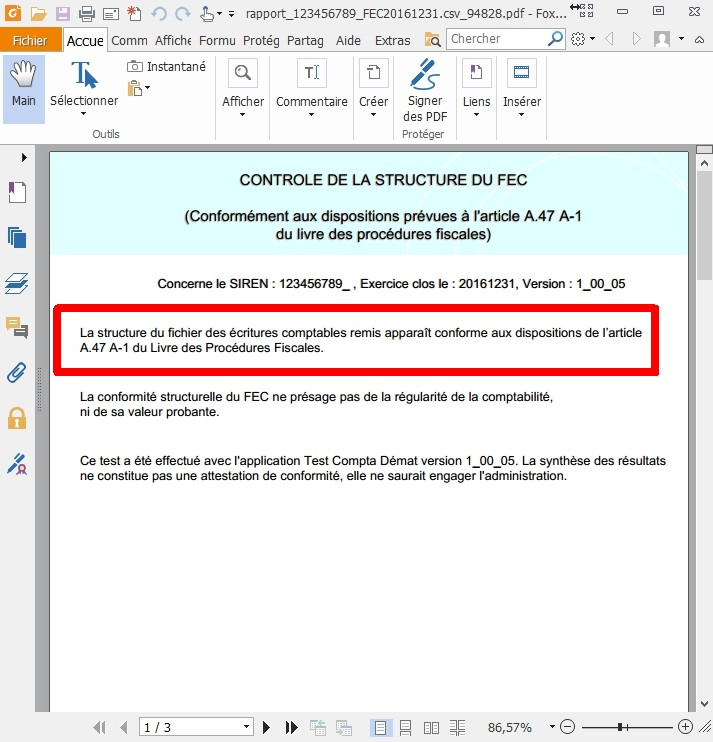Switch to the Protéger ribbon tab
The width and height of the screenshot is (713, 742).
pos(261,41)
